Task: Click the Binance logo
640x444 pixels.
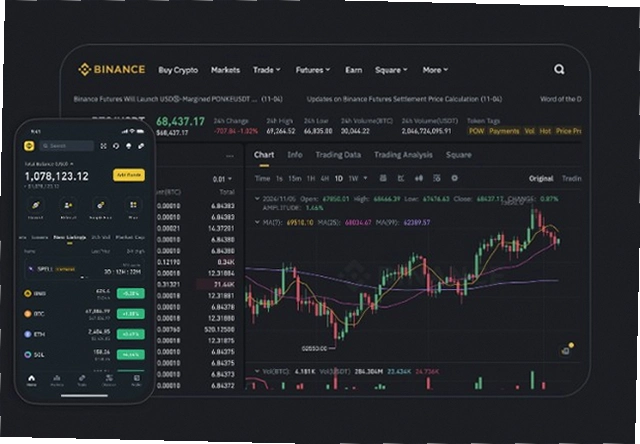Action: 111,69
